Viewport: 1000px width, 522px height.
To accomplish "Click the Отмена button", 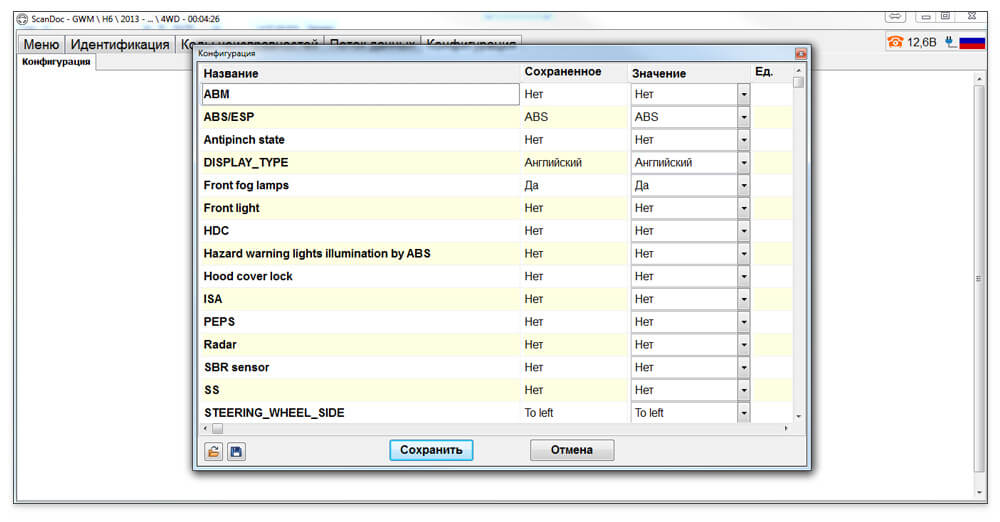I will click(x=572, y=450).
